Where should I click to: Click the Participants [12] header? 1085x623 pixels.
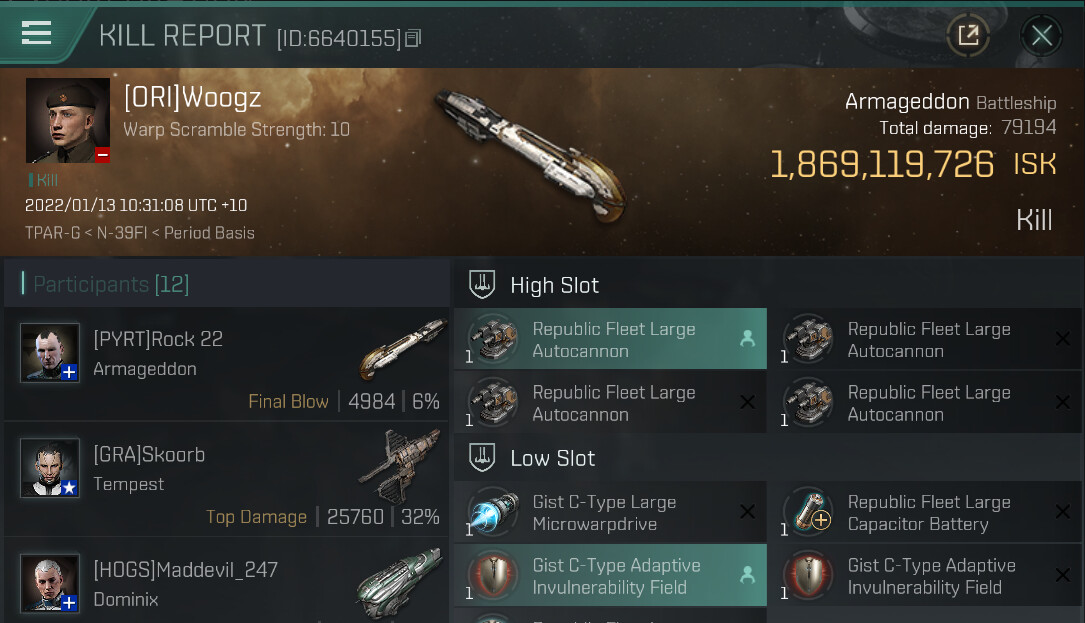111,285
